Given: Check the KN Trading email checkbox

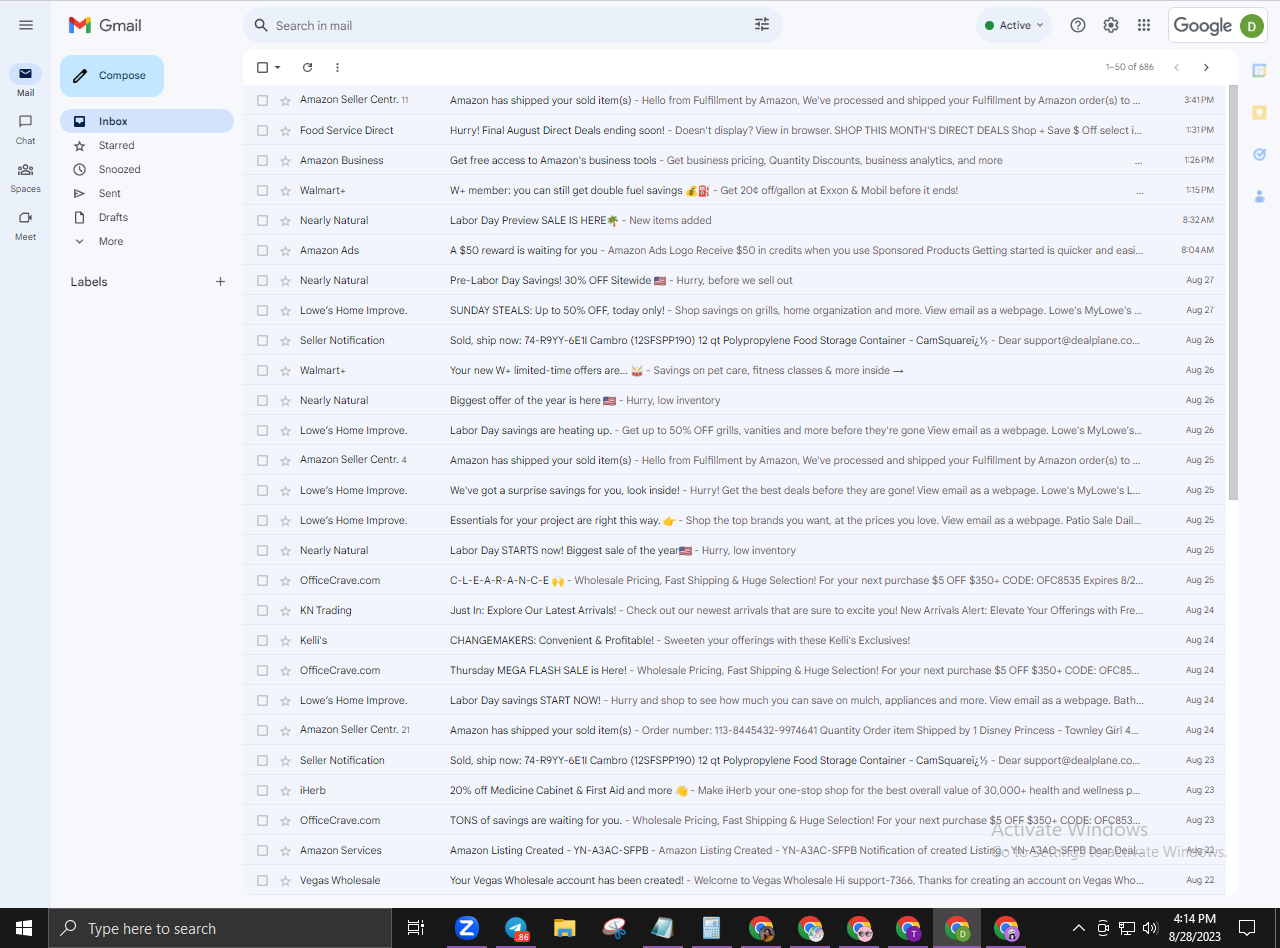Looking at the screenshot, I should [262, 610].
